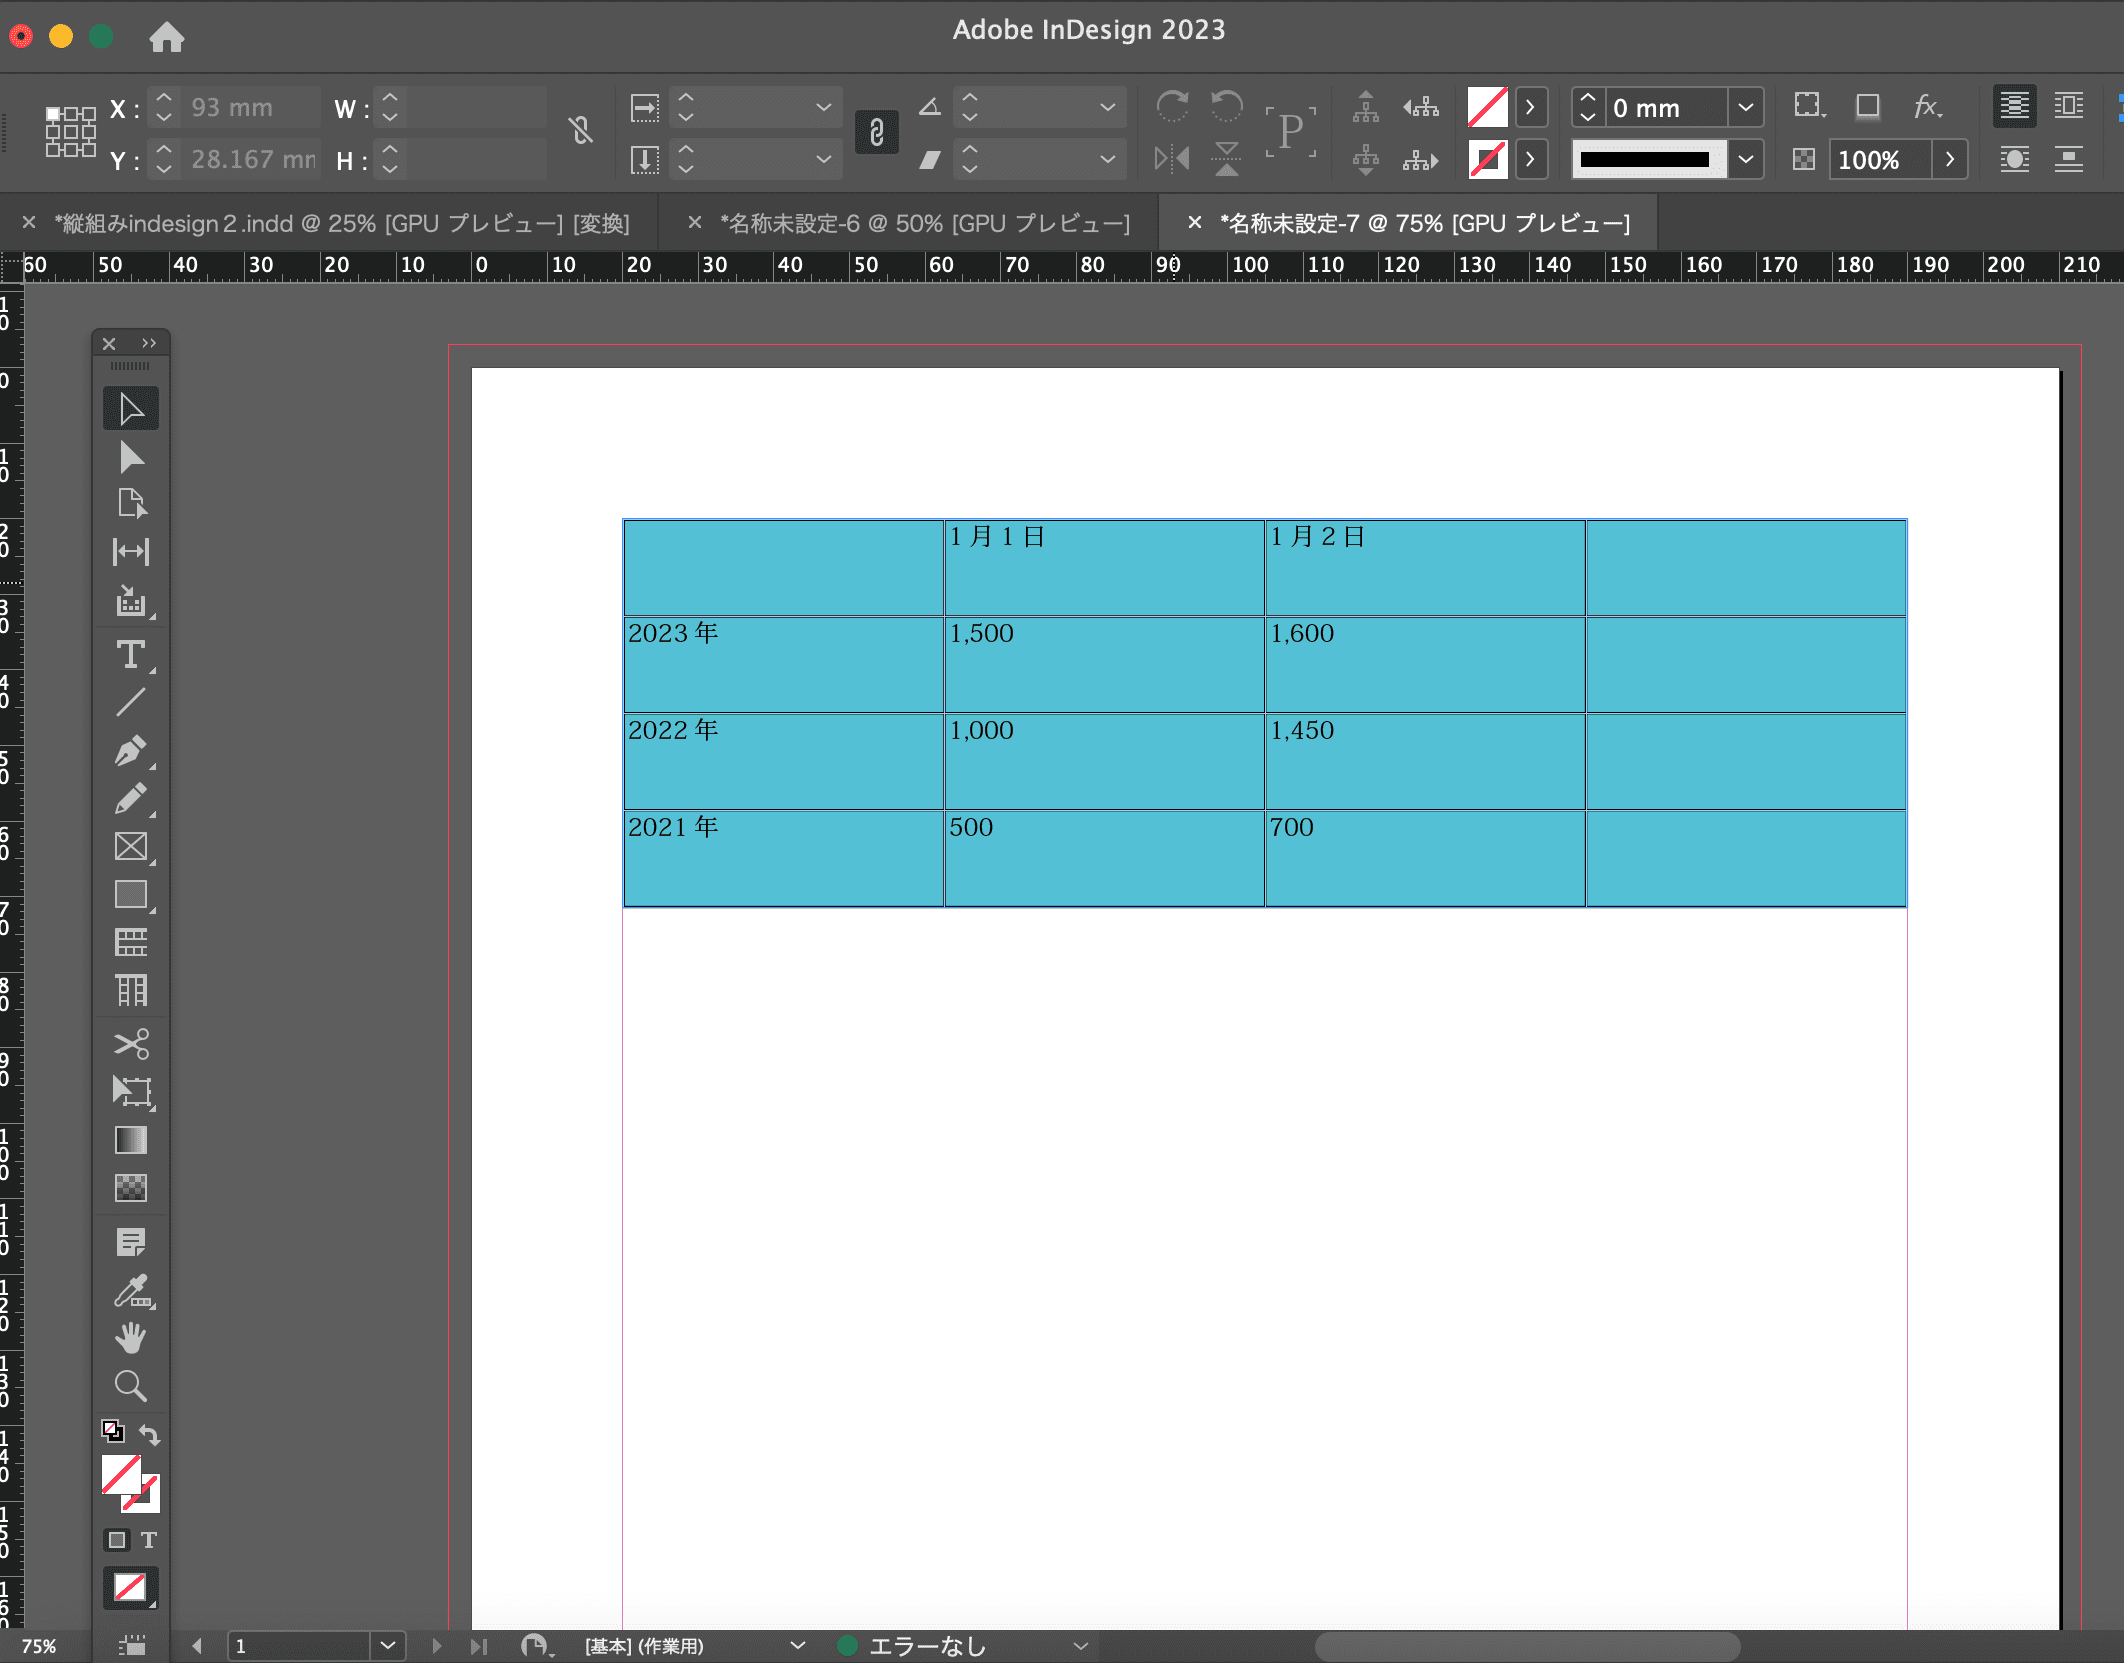Viewport: 2124px width, 1663px height.
Task: Open the effects fx button
Action: 1926,106
